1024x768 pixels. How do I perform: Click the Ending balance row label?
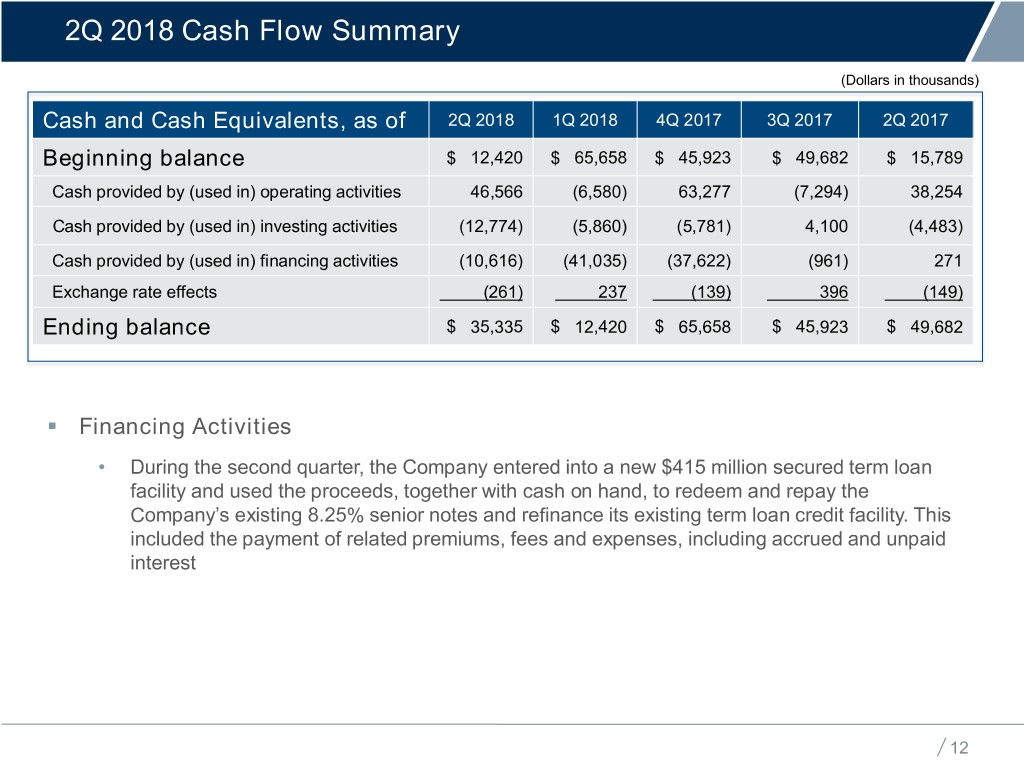pos(126,327)
